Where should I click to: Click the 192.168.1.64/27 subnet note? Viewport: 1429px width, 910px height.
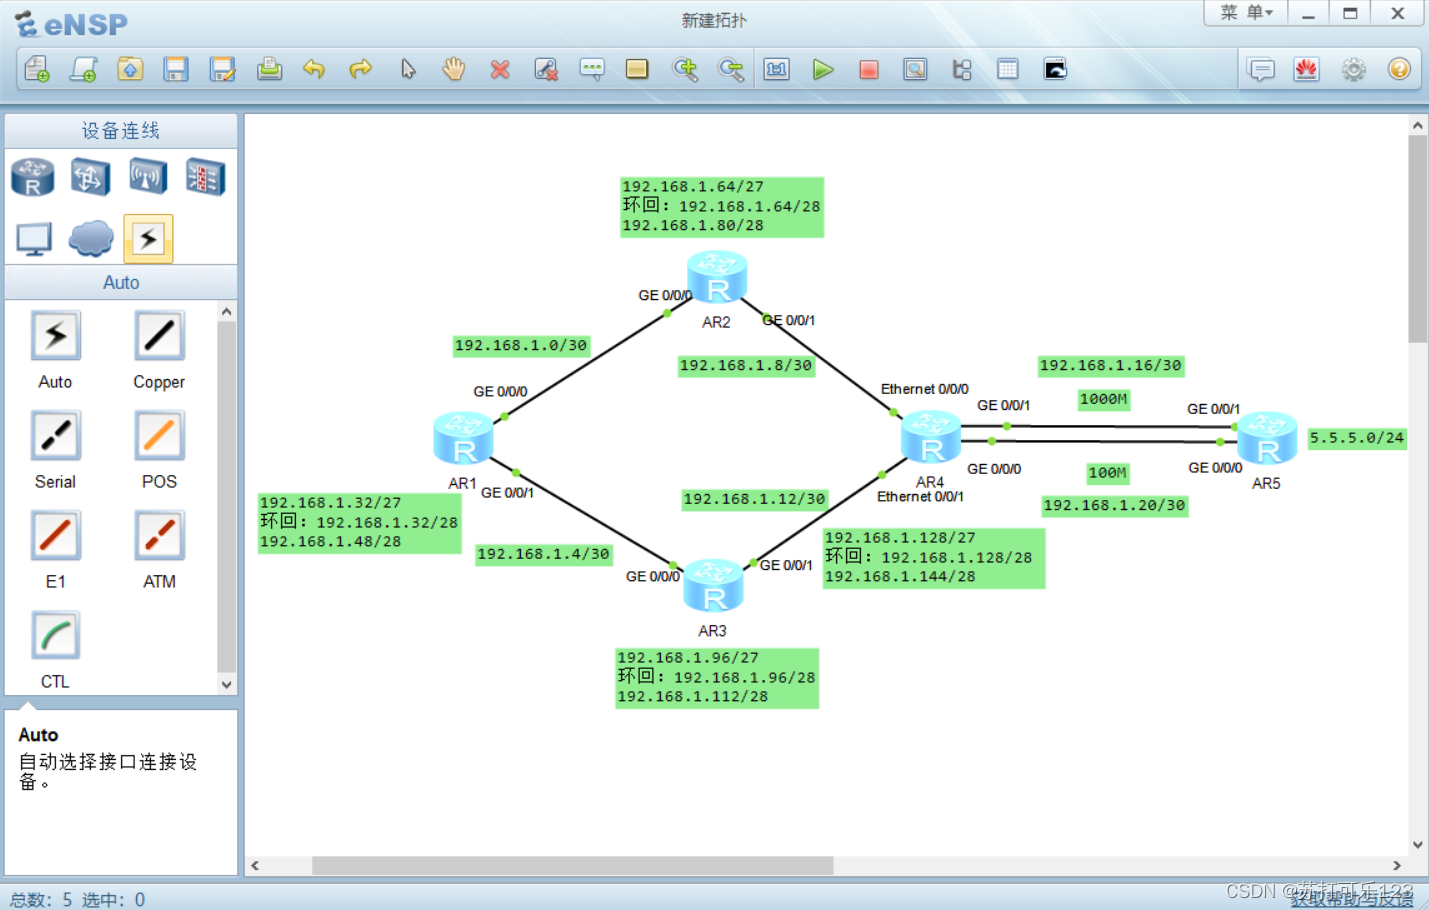(722, 207)
